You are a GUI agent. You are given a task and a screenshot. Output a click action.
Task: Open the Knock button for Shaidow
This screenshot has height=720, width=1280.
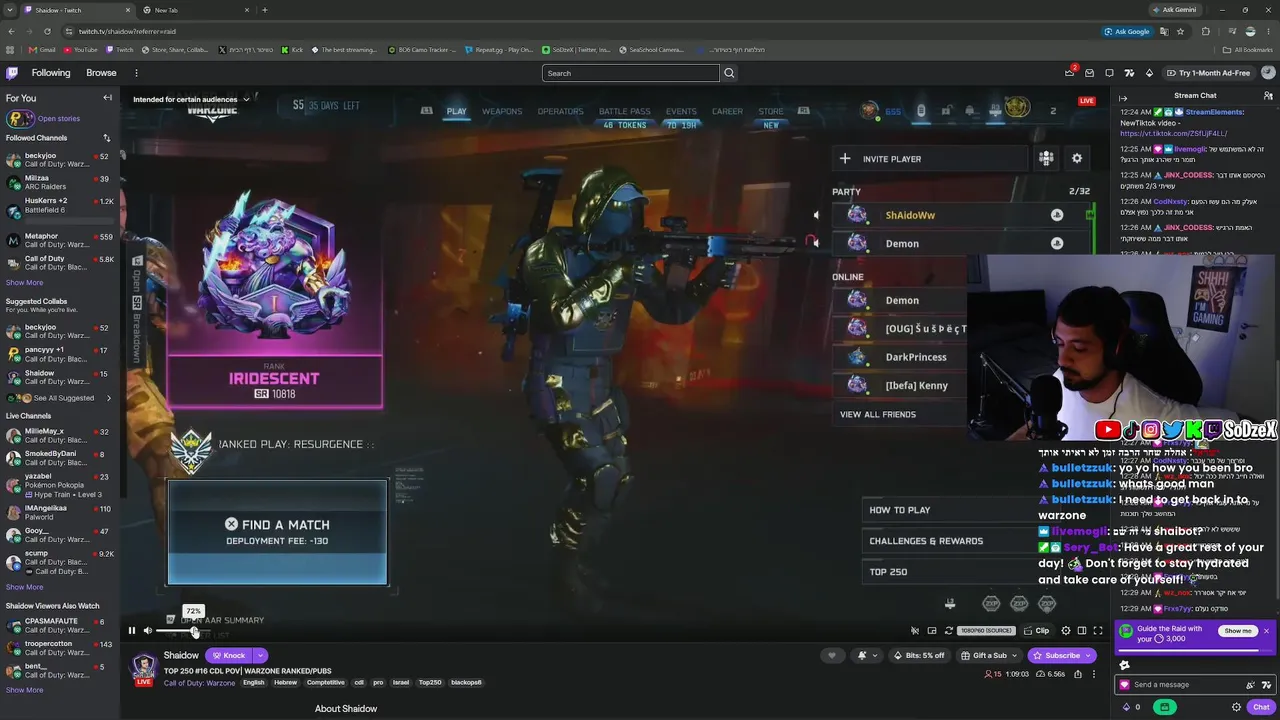(x=229, y=656)
